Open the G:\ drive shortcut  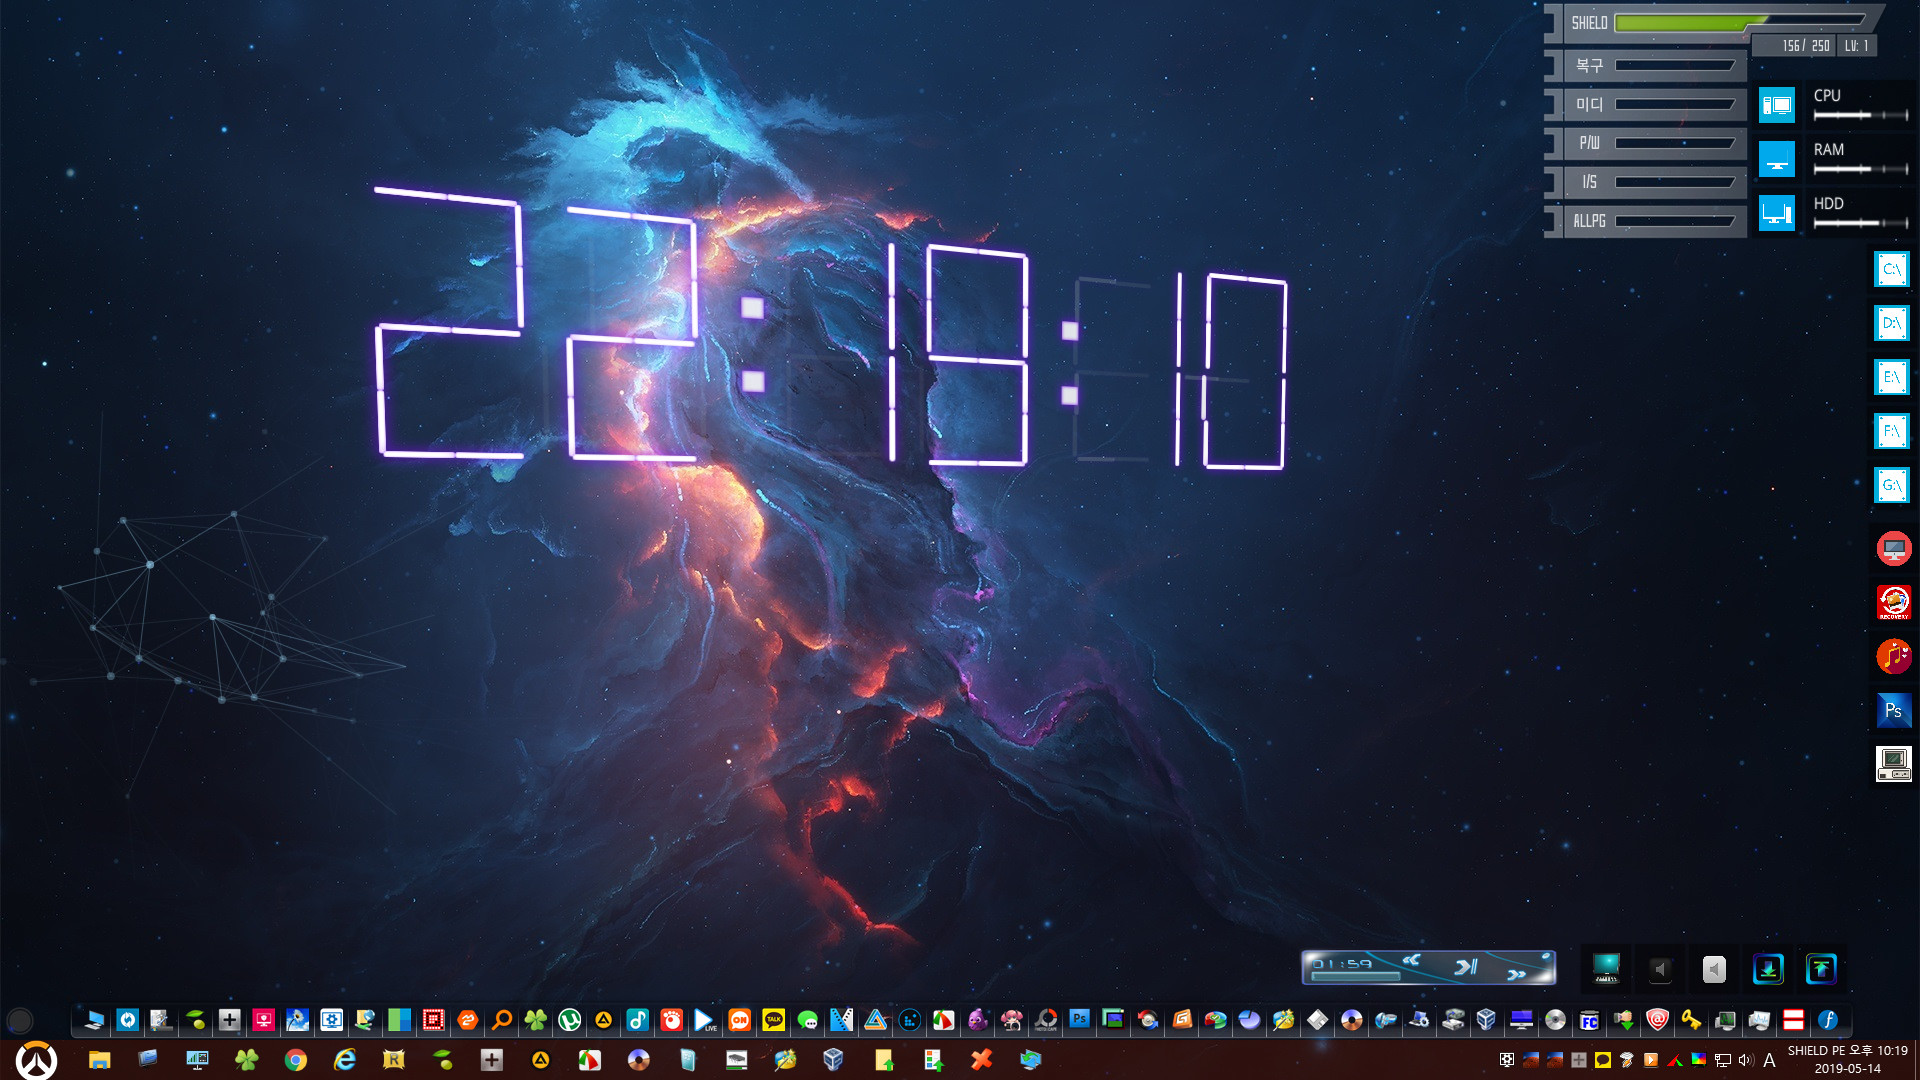pyautogui.click(x=1891, y=486)
